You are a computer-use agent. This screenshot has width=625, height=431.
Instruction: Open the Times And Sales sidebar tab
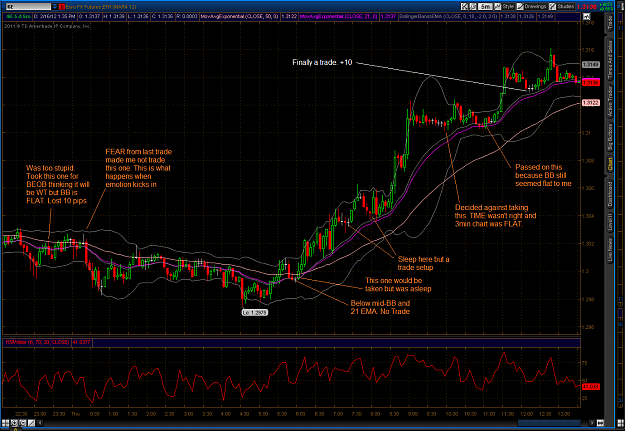click(x=610, y=60)
